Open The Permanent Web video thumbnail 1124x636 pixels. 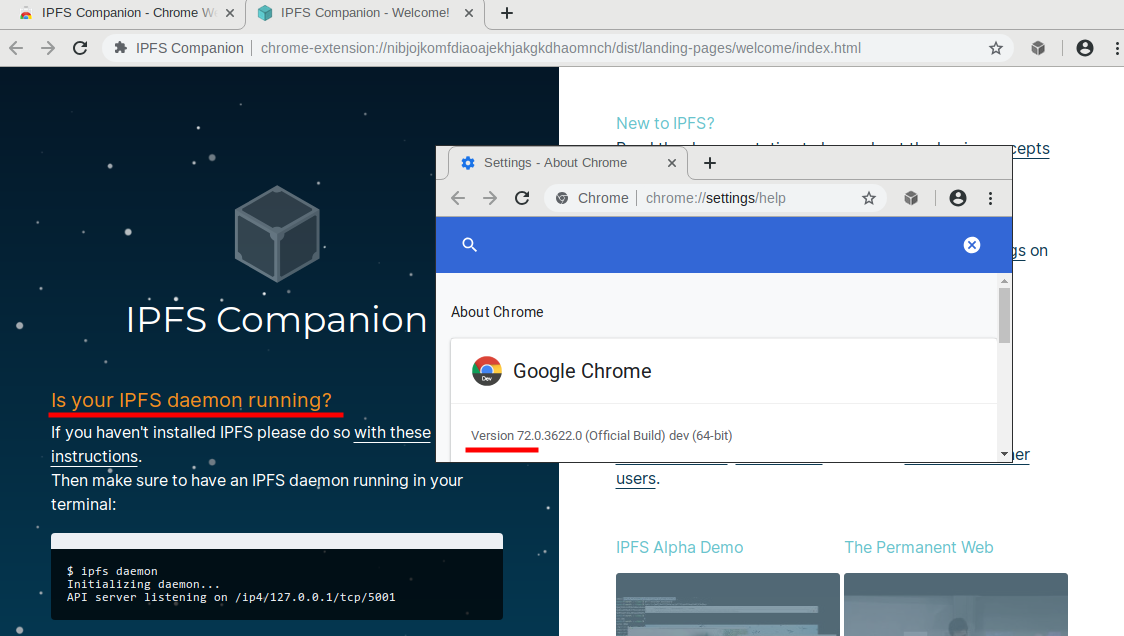tap(956, 604)
